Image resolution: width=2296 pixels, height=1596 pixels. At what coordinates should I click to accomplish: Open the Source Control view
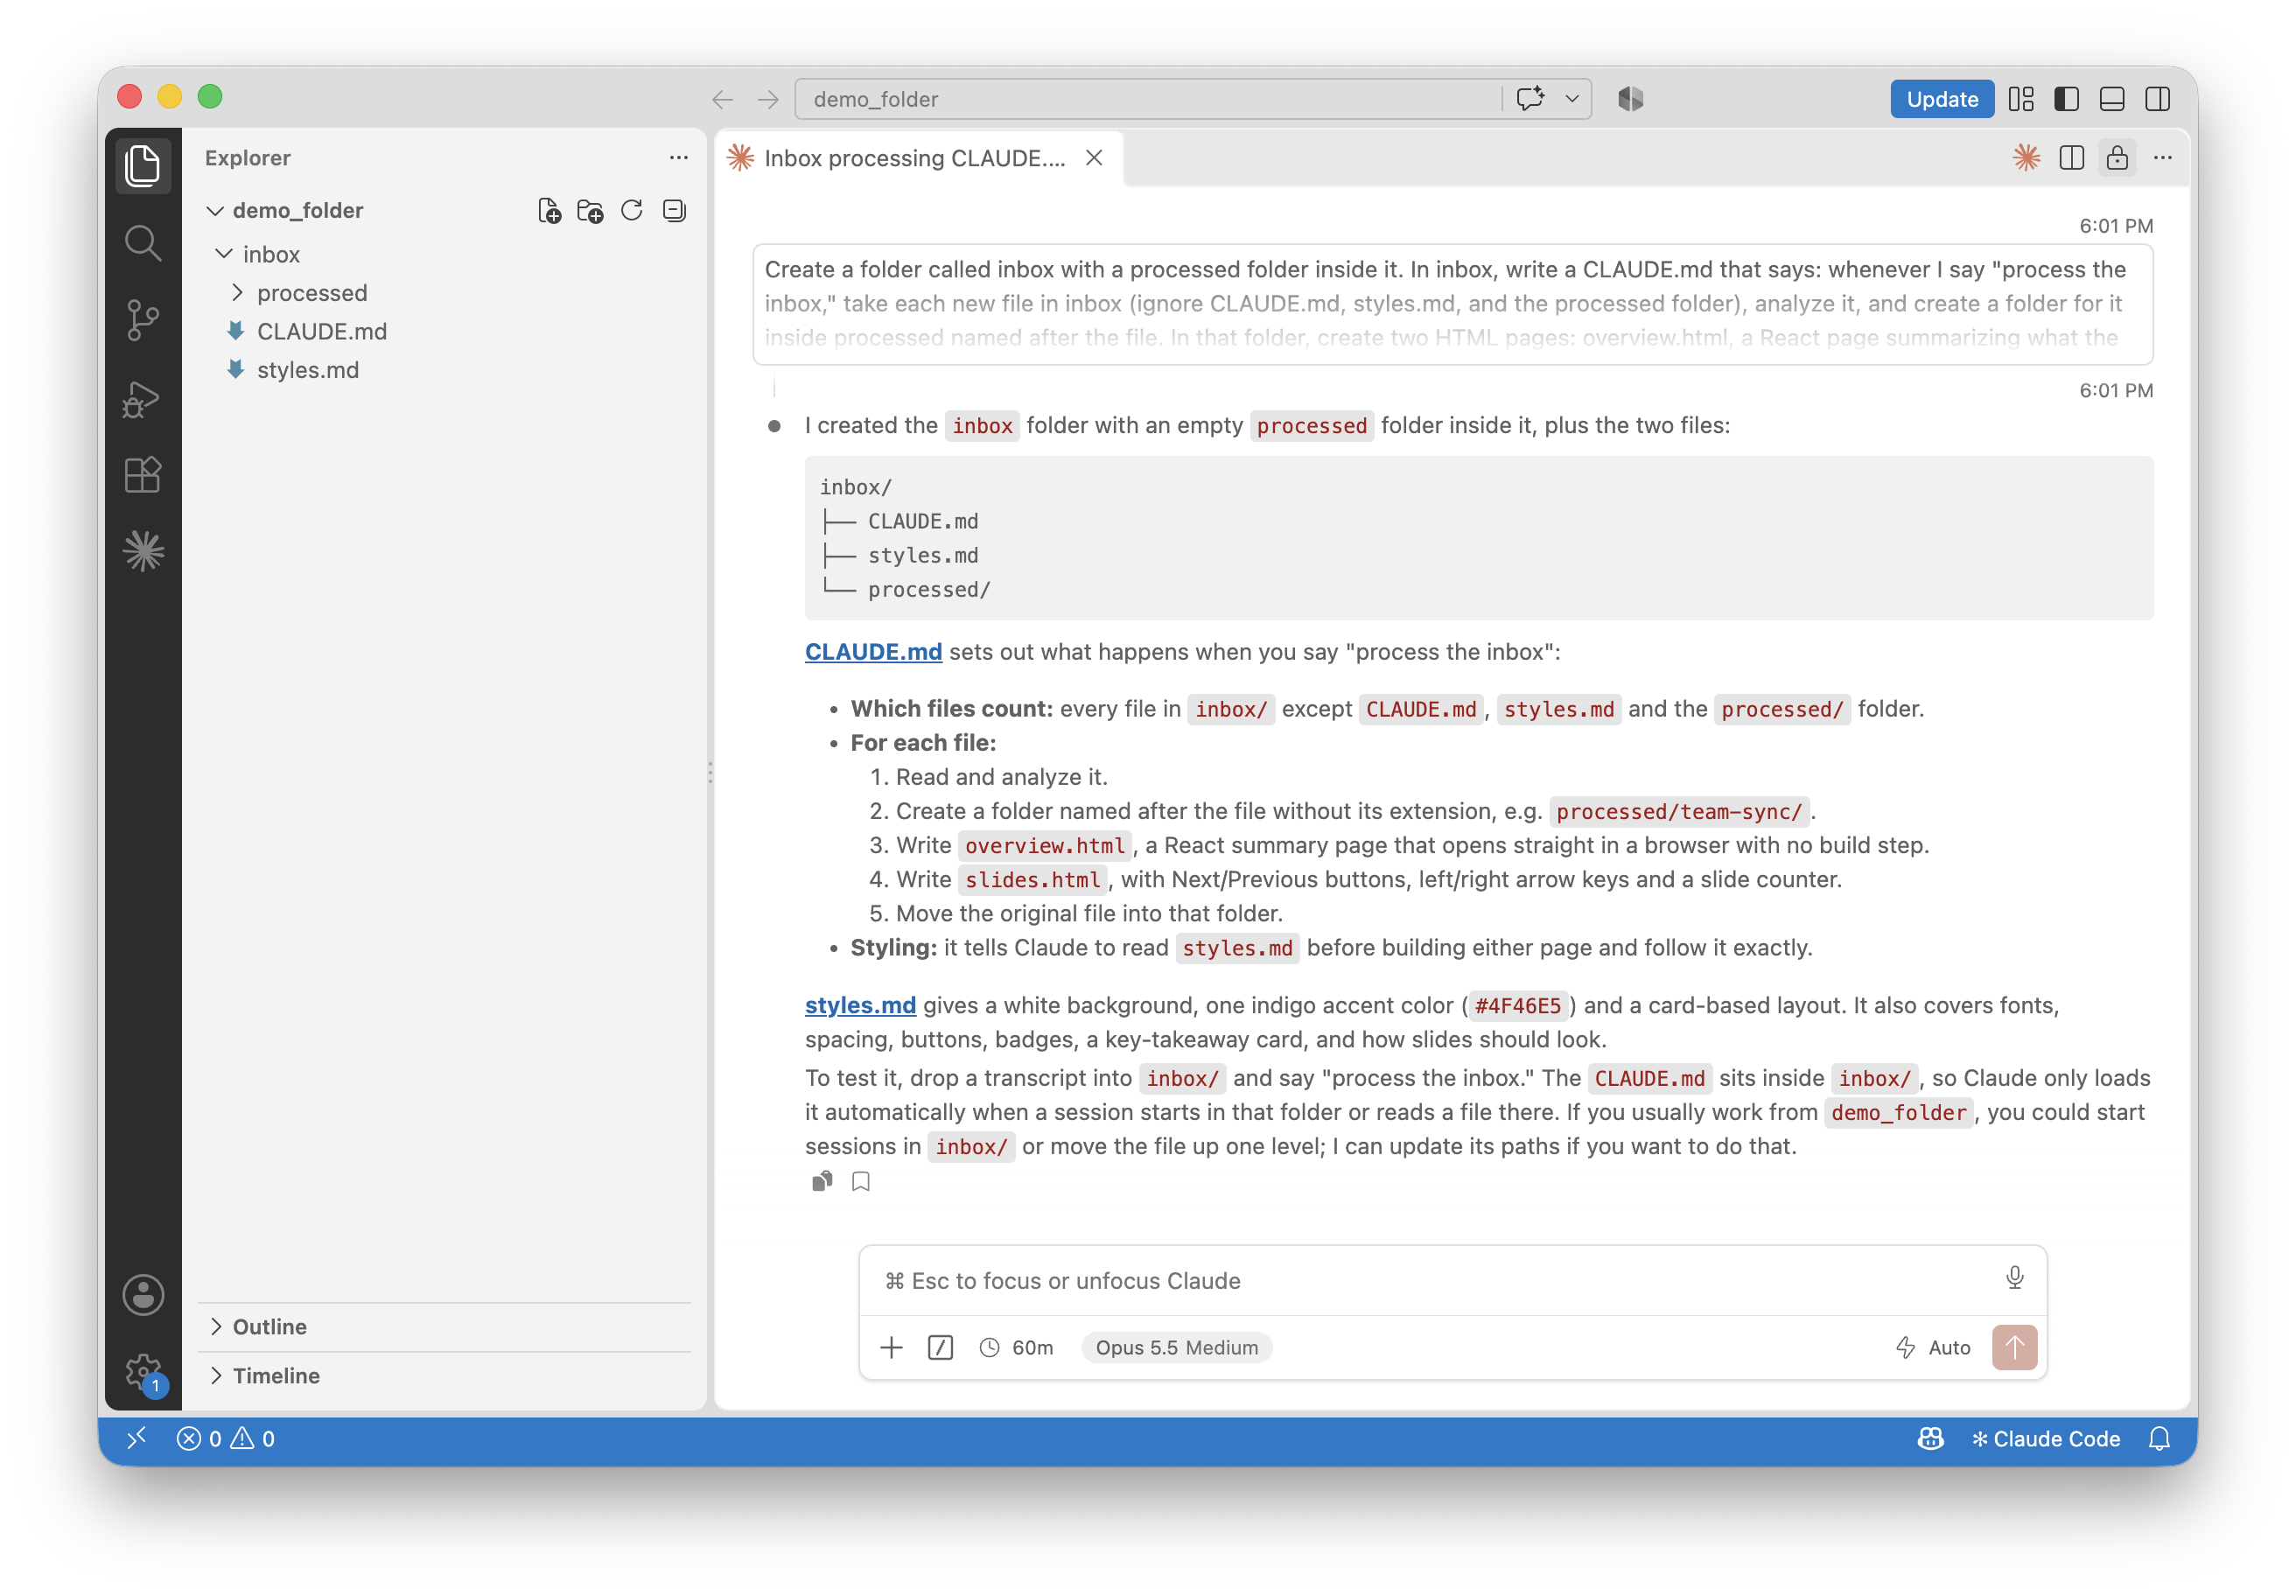(143, 320)
